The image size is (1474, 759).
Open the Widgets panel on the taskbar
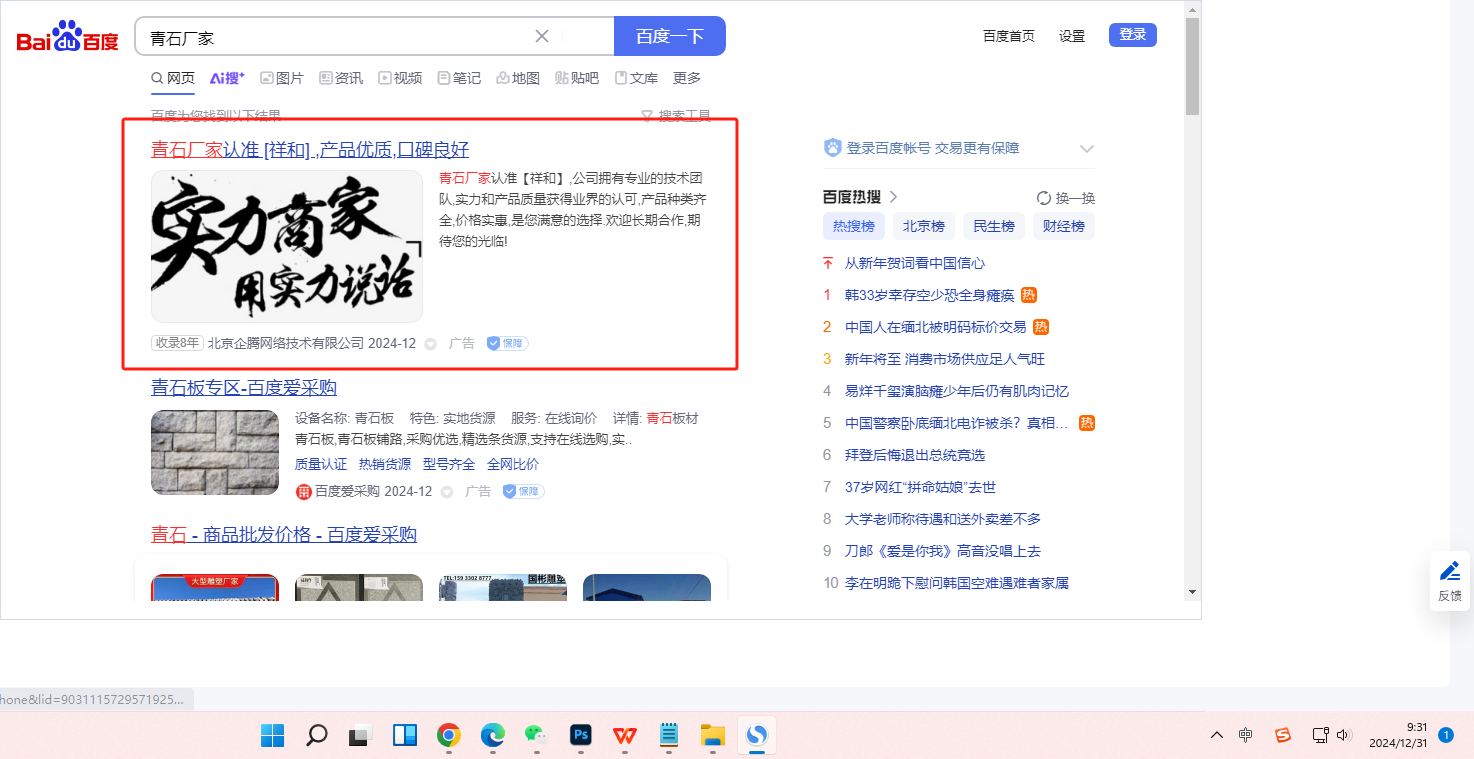point(405,736)
